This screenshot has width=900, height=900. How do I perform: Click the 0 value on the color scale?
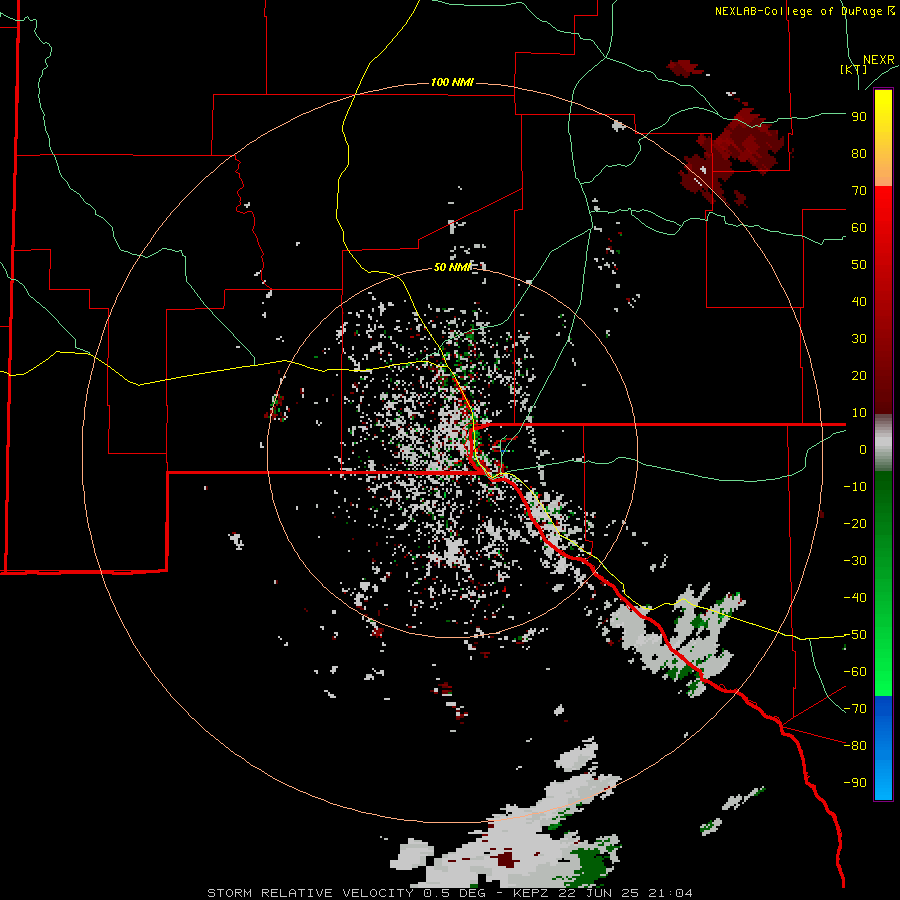(x=863, y=449)
